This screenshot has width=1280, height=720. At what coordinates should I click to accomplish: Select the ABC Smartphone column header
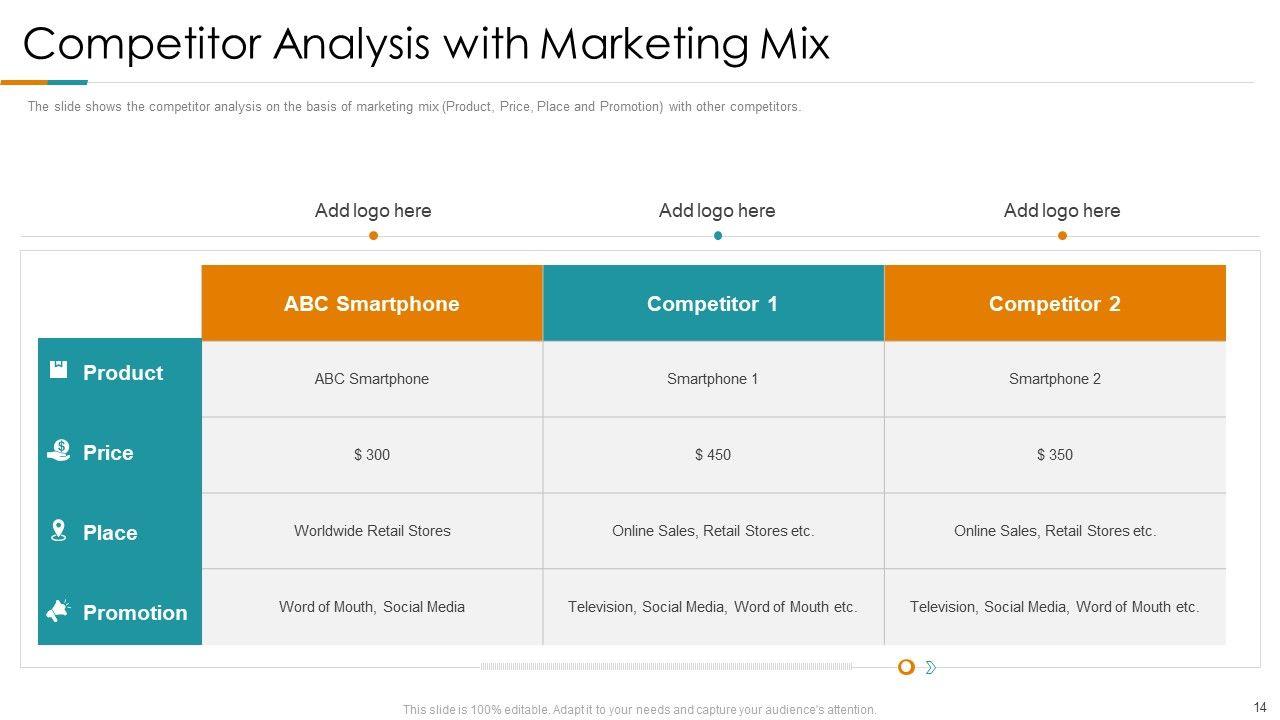point(372,304)
